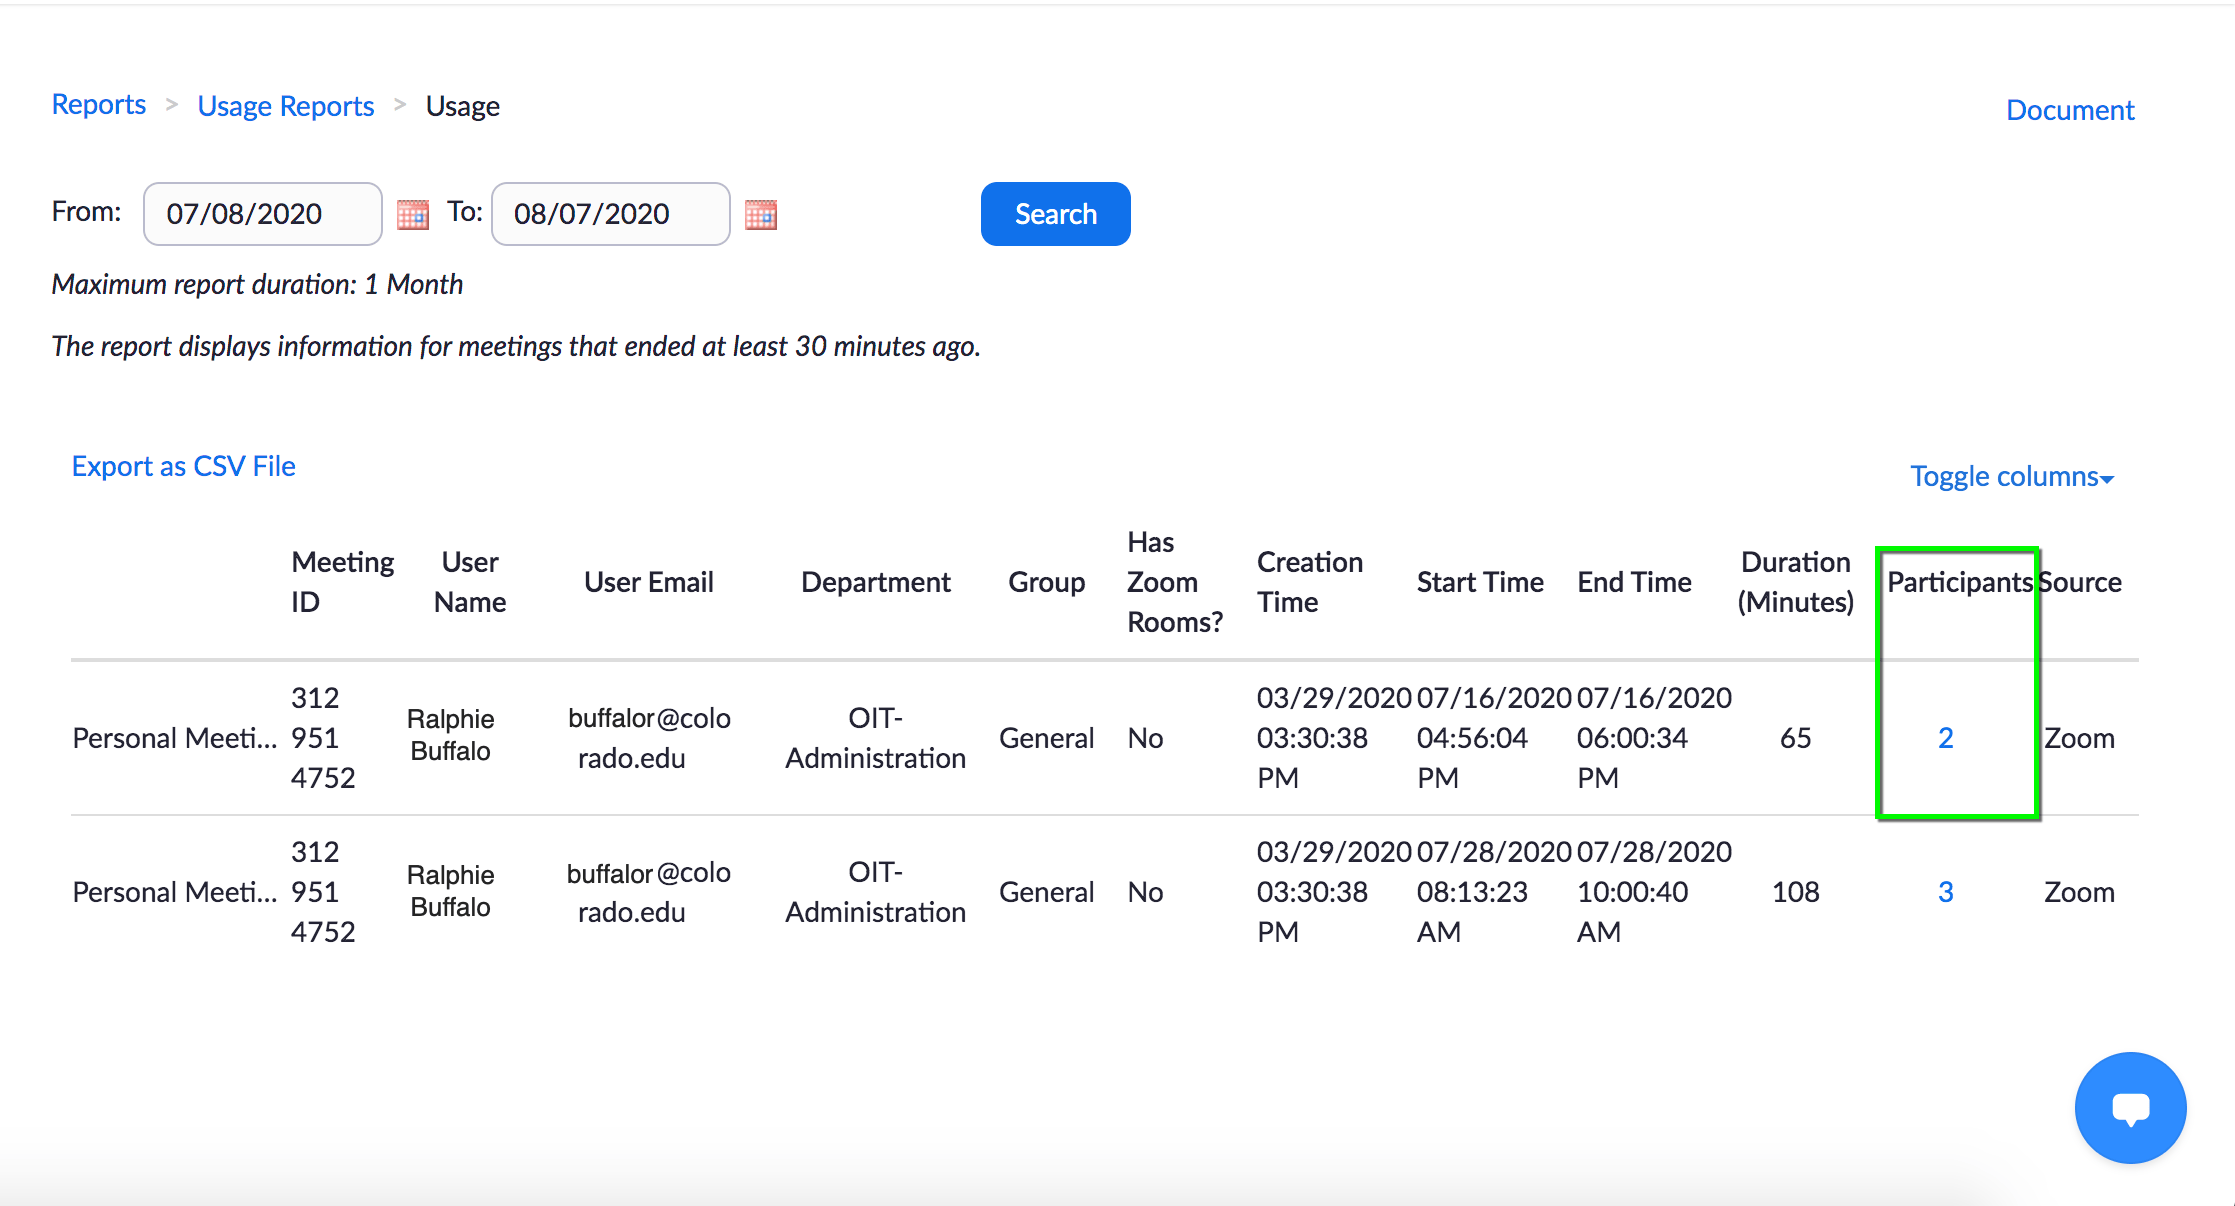Click the Search button
The image size is (2235, 1206).
click(x=1055, y=214)
